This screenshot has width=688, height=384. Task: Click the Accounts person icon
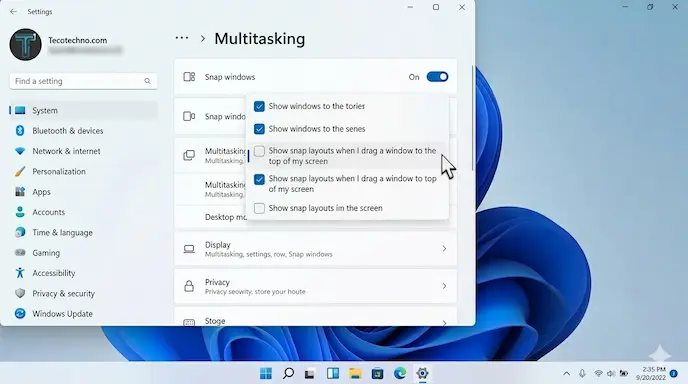20,212
